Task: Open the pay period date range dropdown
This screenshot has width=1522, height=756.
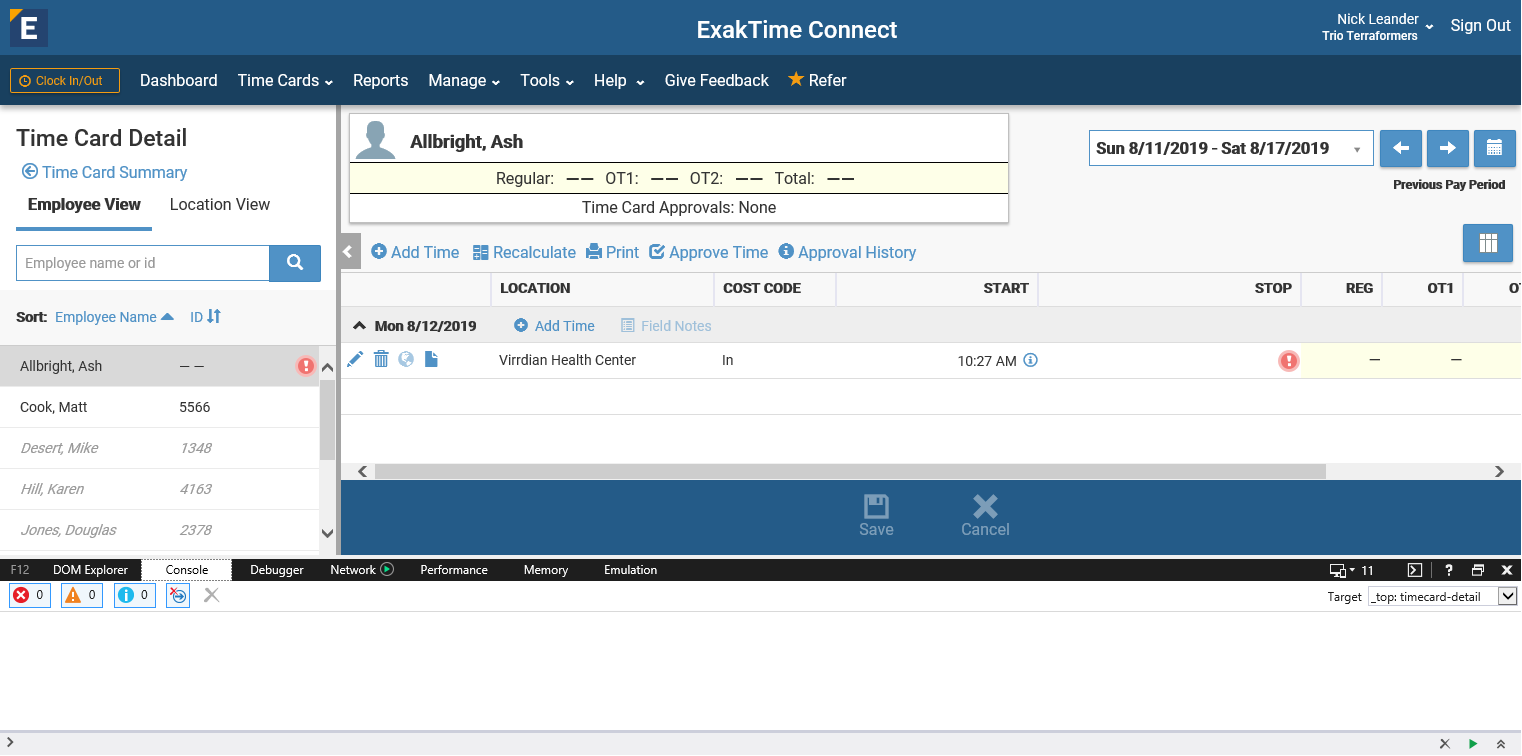Action: click(x=1230, y=148)
